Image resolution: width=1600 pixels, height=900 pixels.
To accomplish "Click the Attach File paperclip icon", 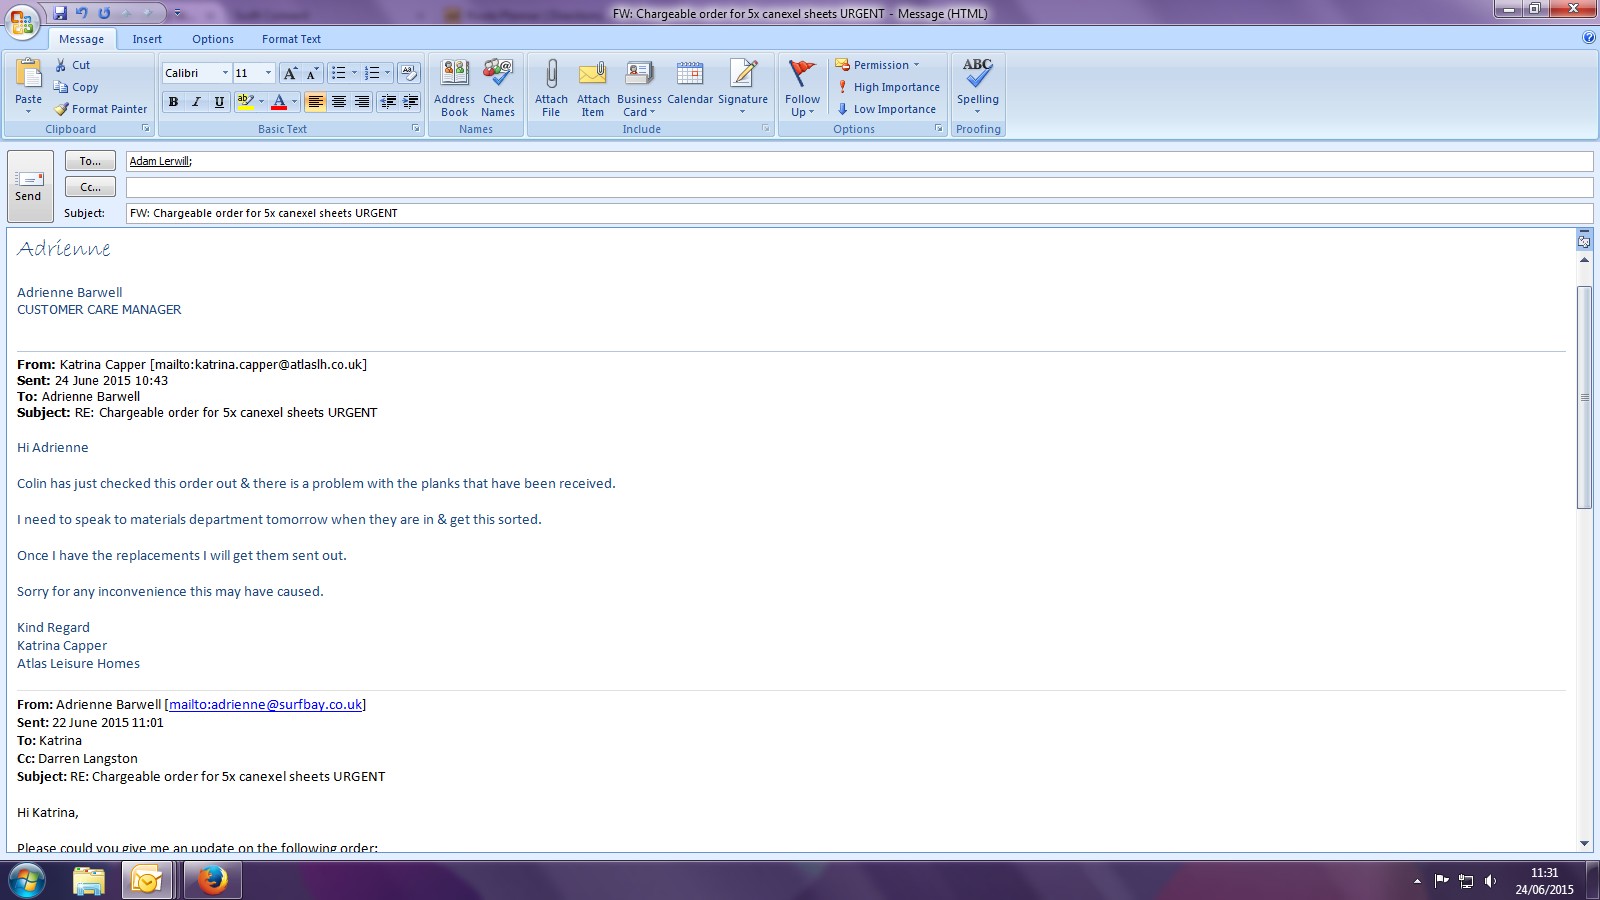I will click(551, 75).
